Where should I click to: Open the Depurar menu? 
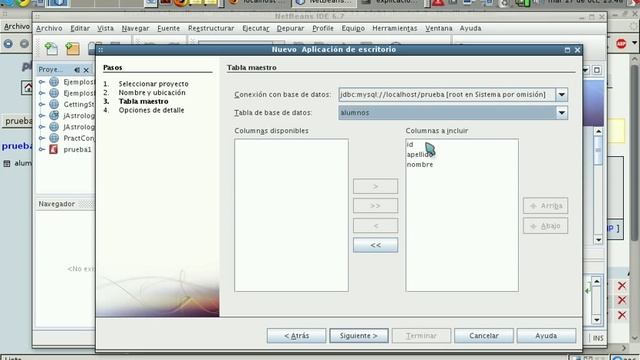[x=290, y=28]
